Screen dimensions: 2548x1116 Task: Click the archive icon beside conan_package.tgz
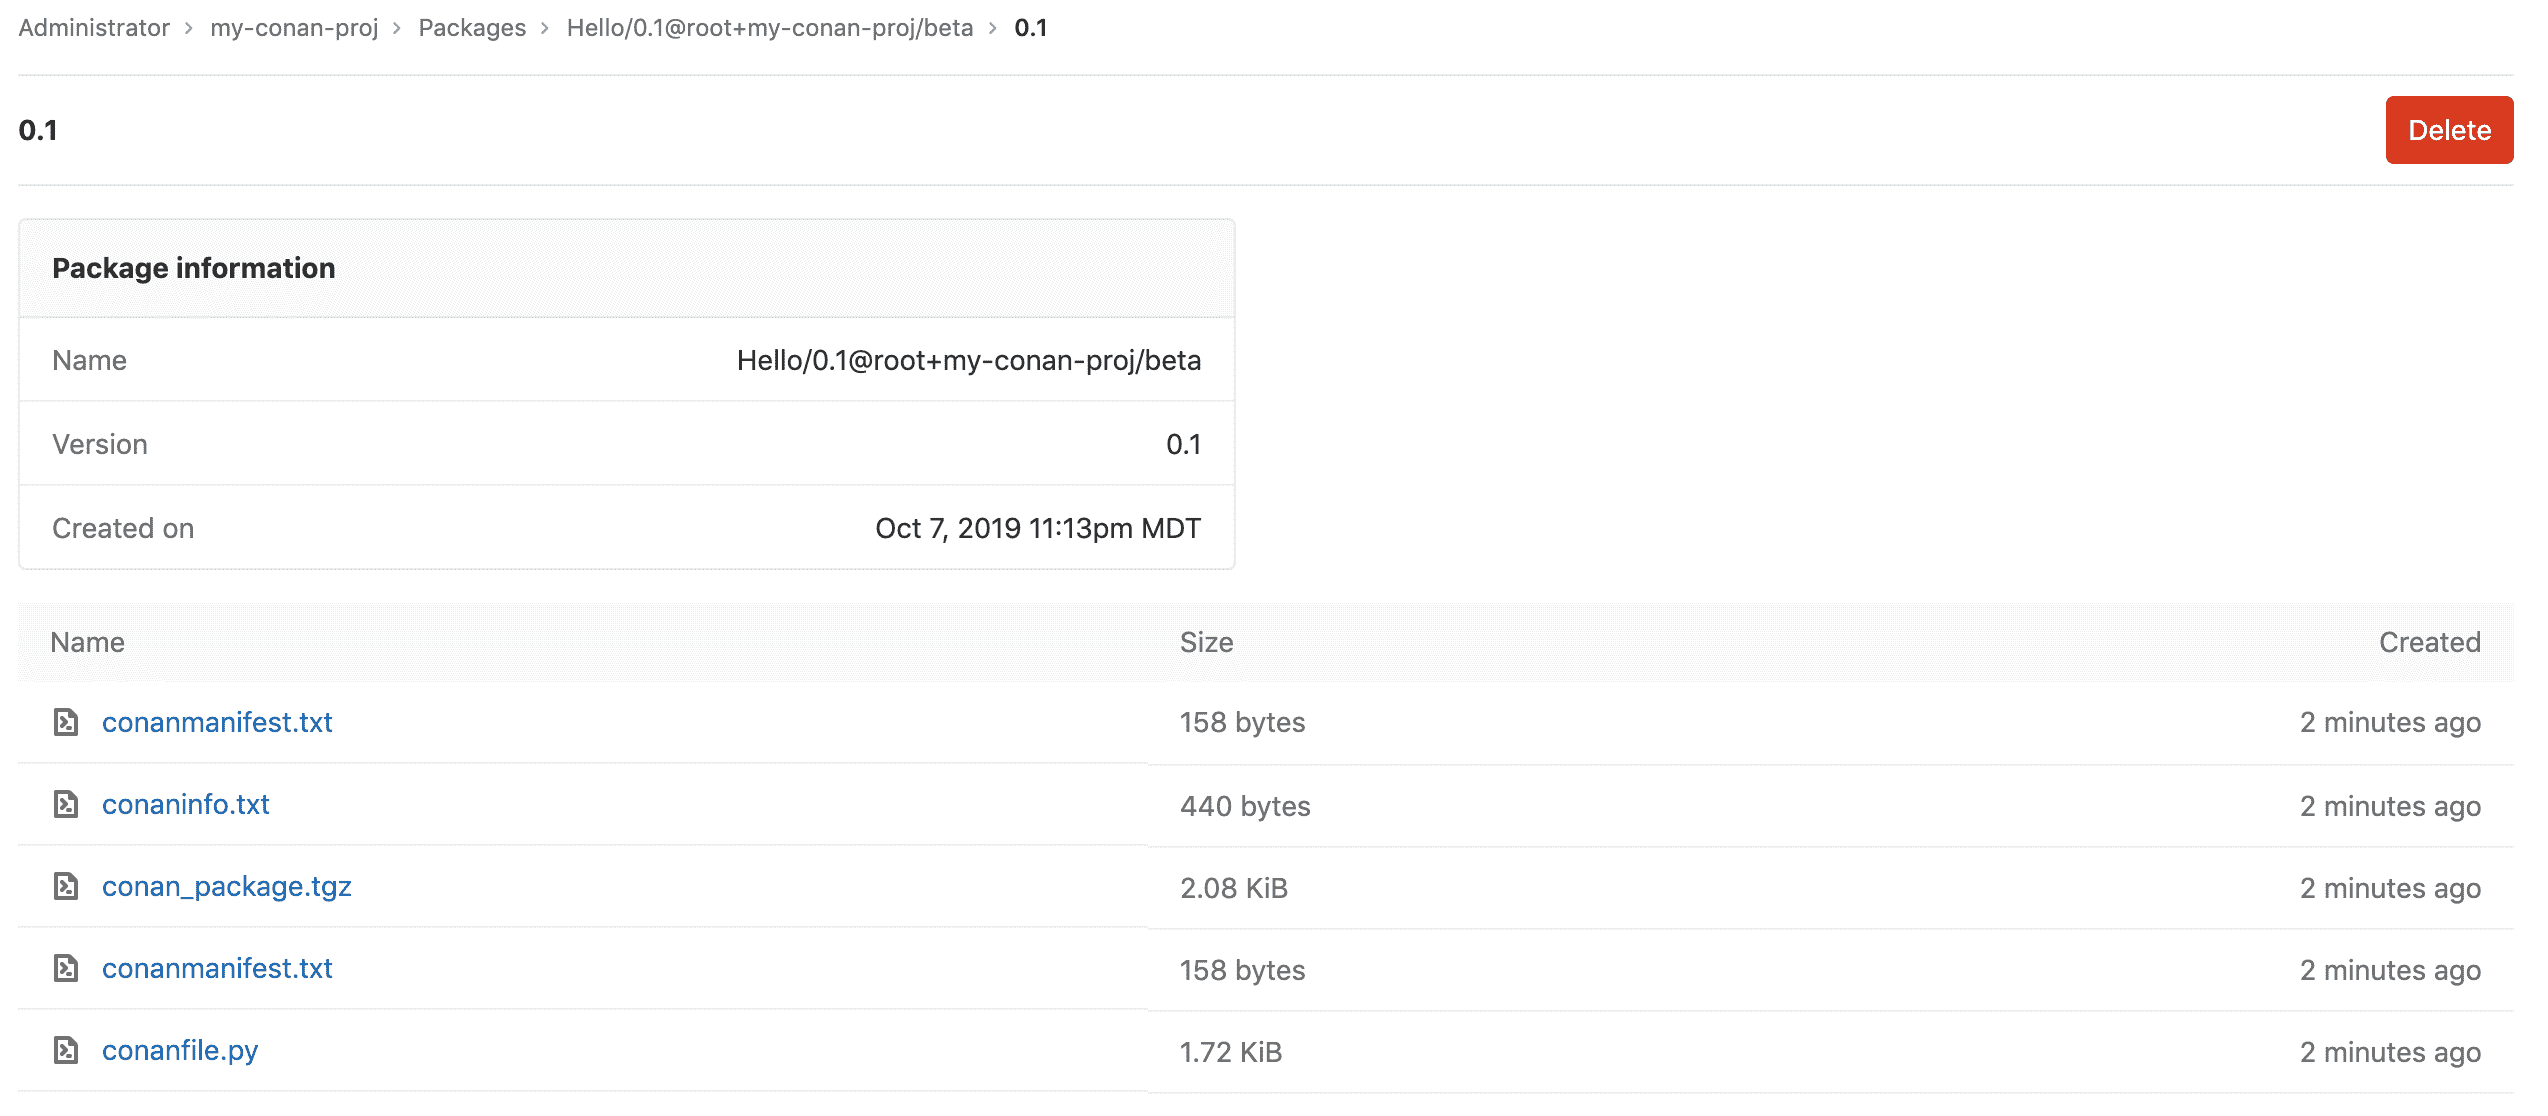tap(66, 886)
